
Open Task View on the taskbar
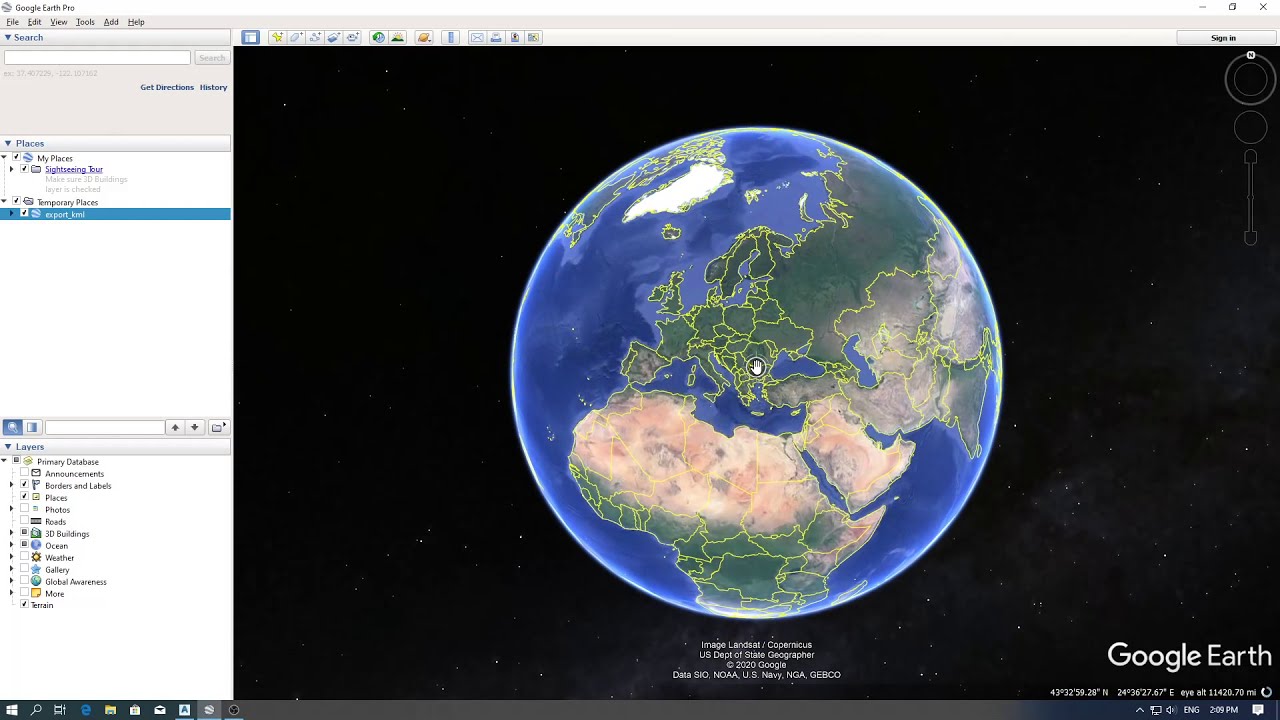60,710
